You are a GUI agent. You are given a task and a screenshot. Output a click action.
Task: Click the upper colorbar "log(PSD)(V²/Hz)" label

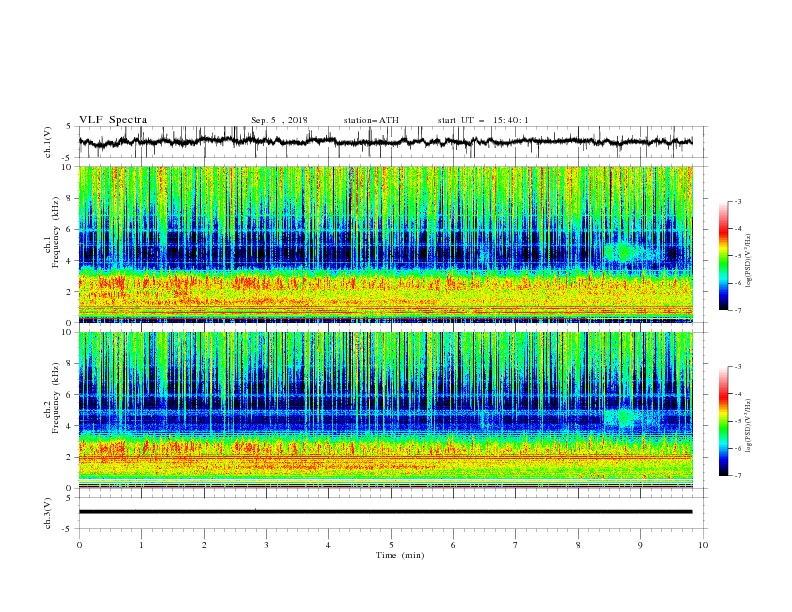748,261
